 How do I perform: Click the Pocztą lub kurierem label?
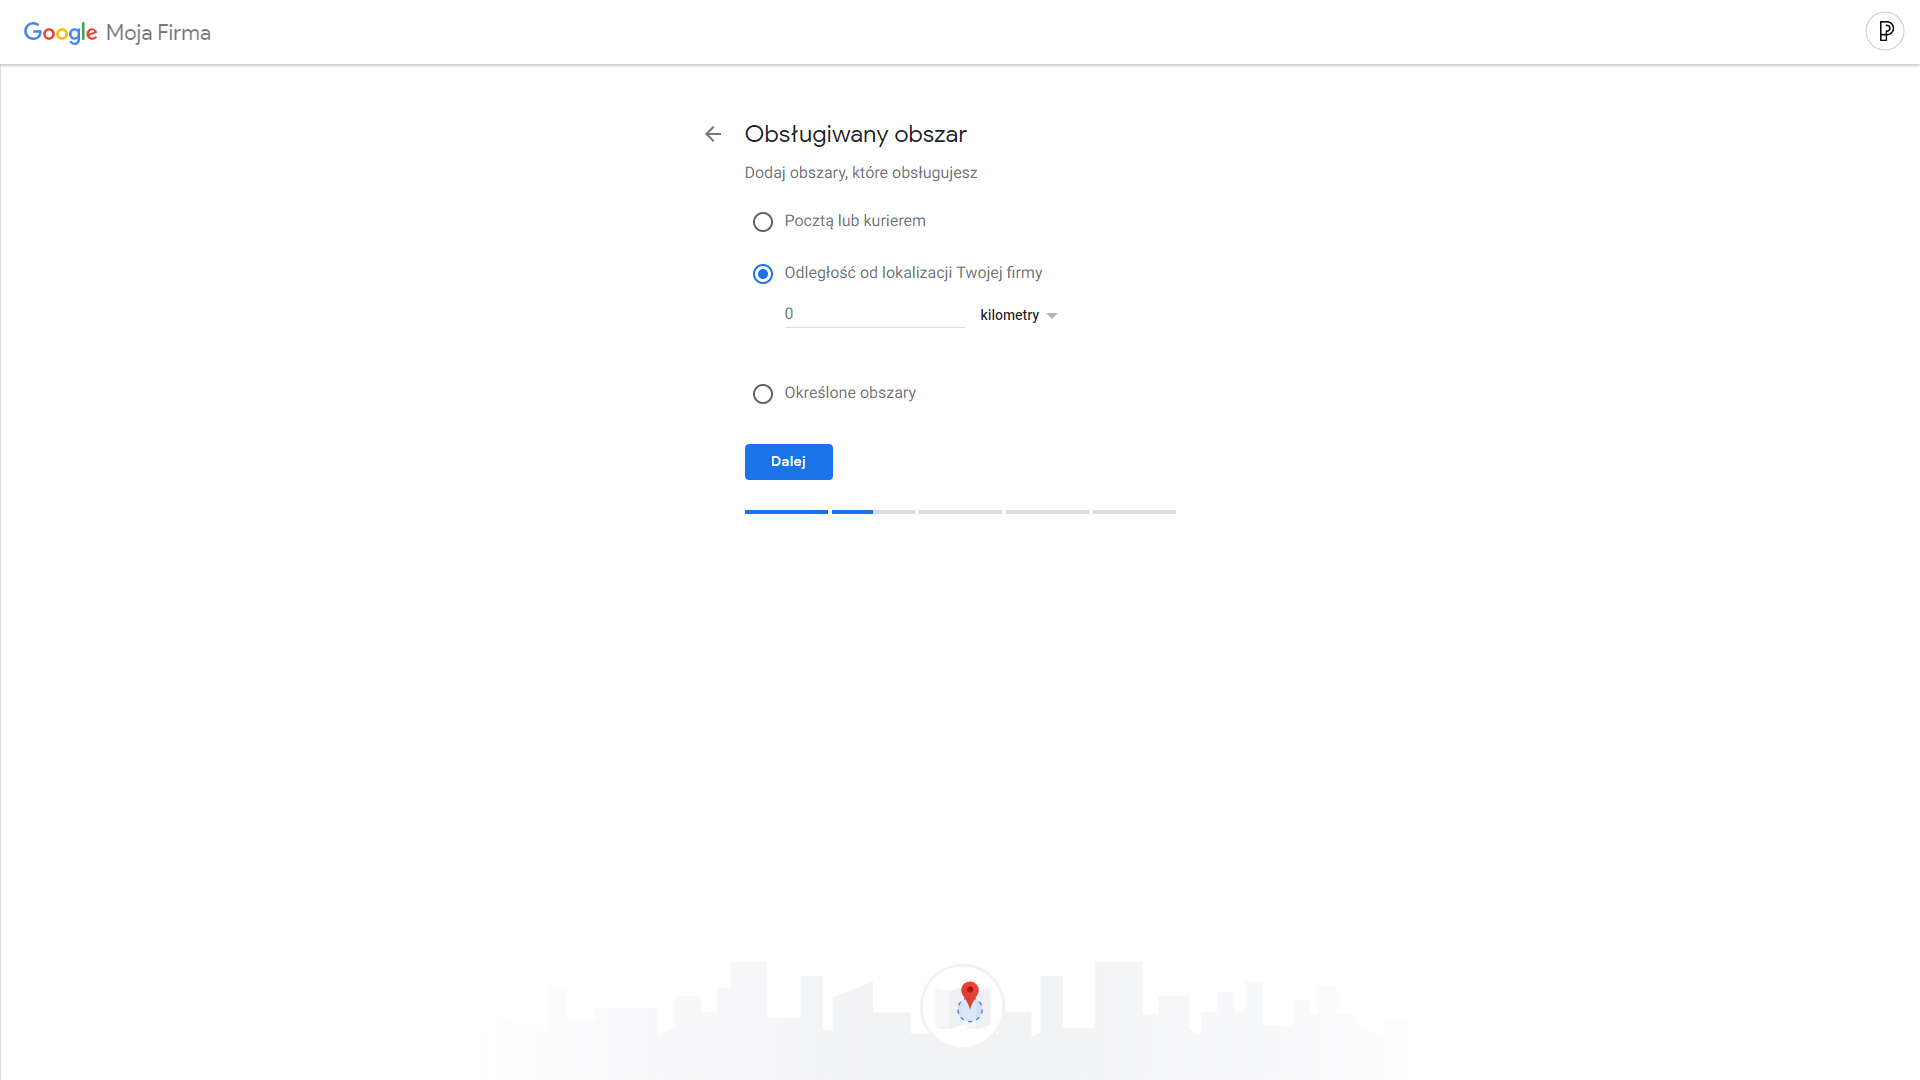tap(855, 221)
